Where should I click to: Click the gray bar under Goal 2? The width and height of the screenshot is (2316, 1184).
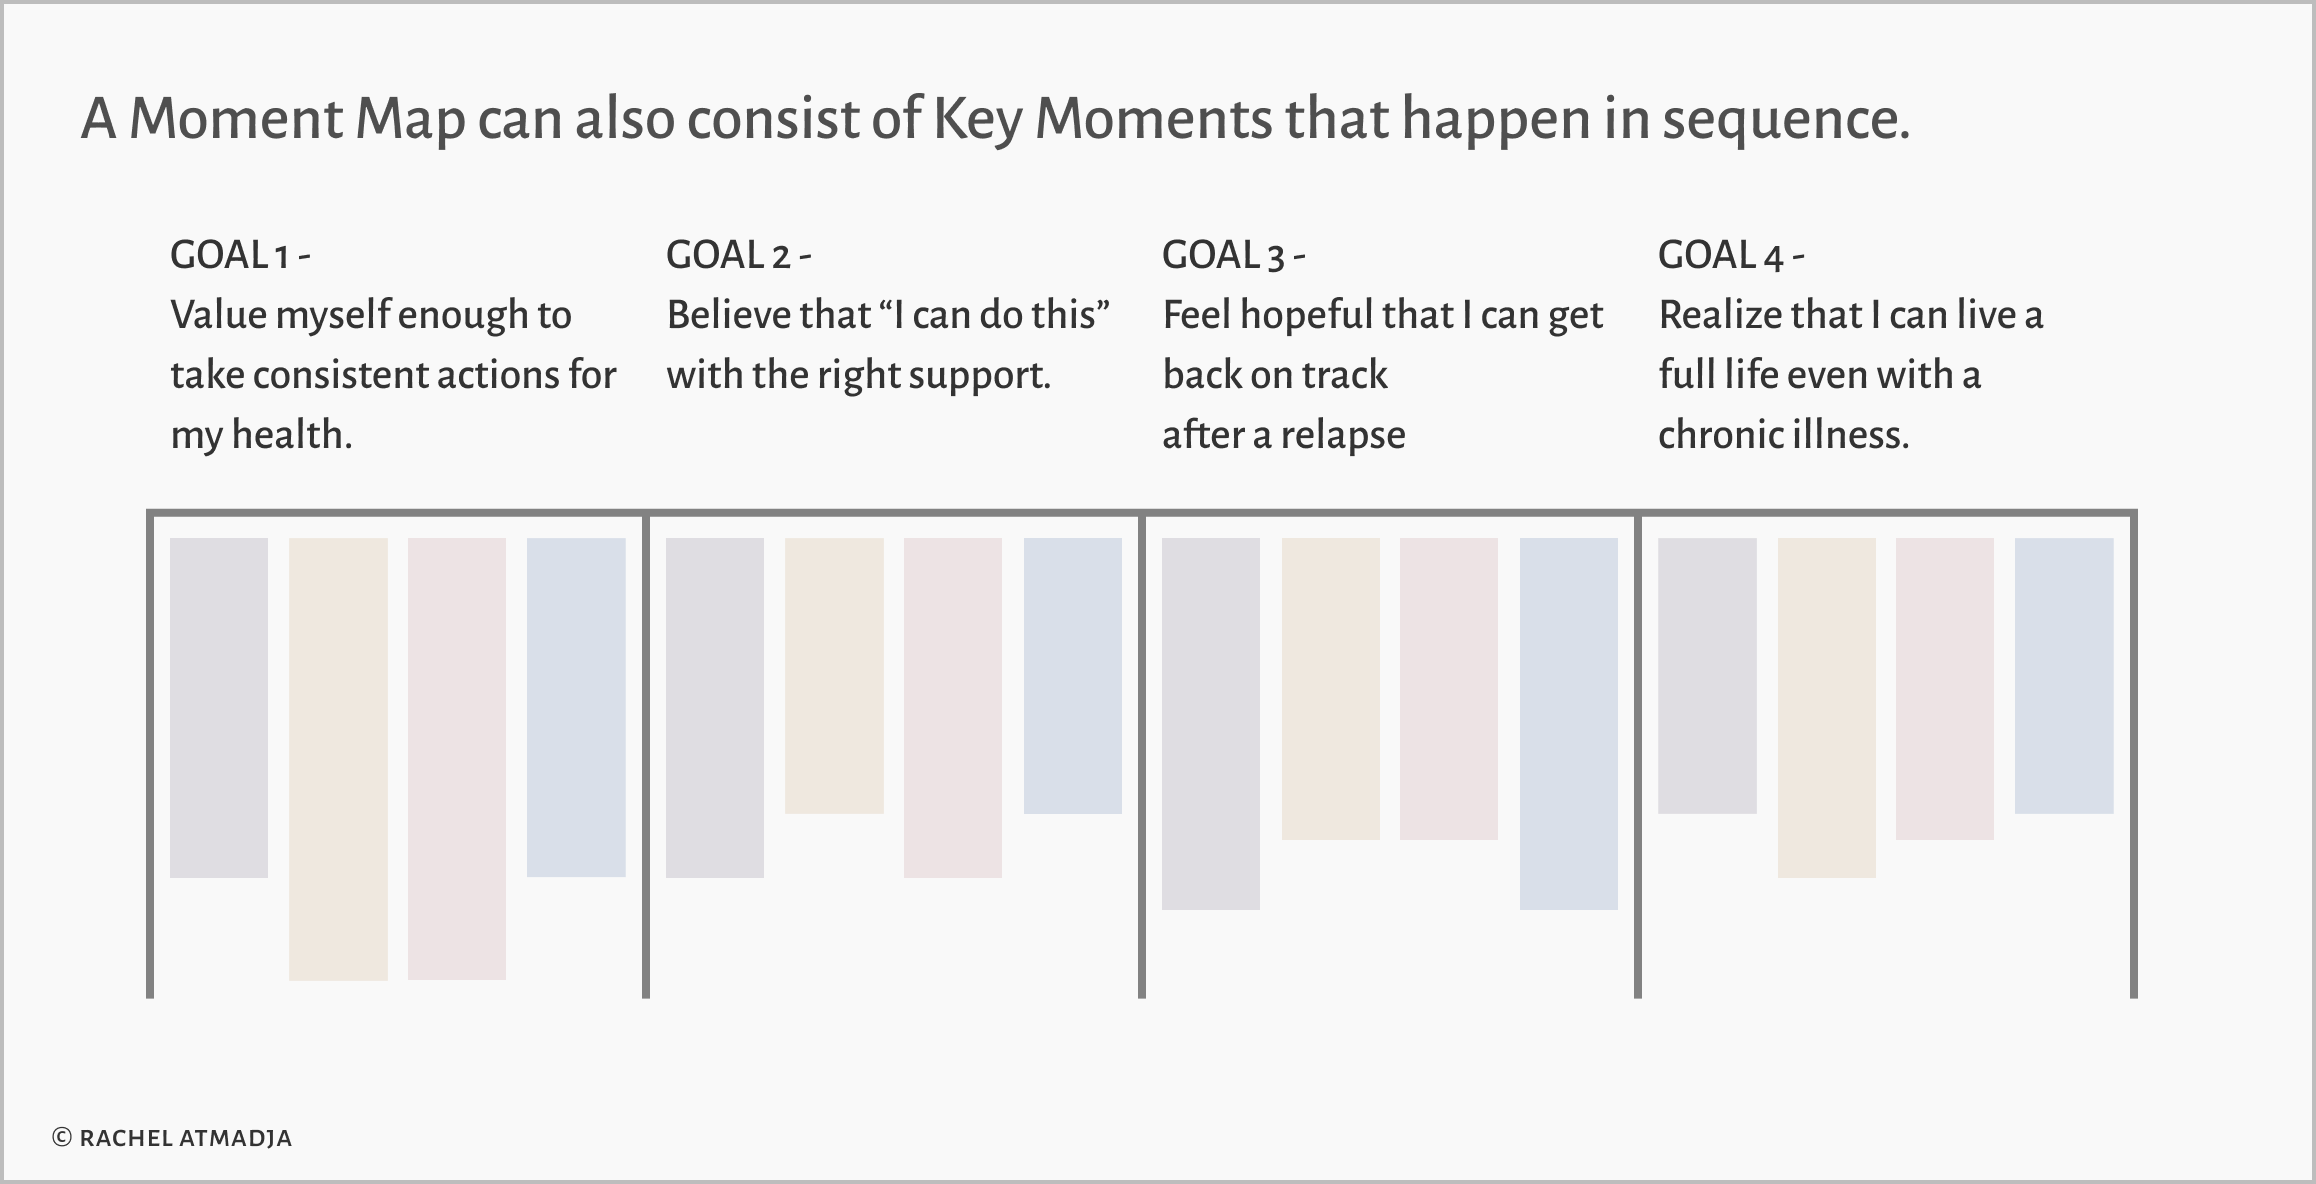tap(715, 708)
